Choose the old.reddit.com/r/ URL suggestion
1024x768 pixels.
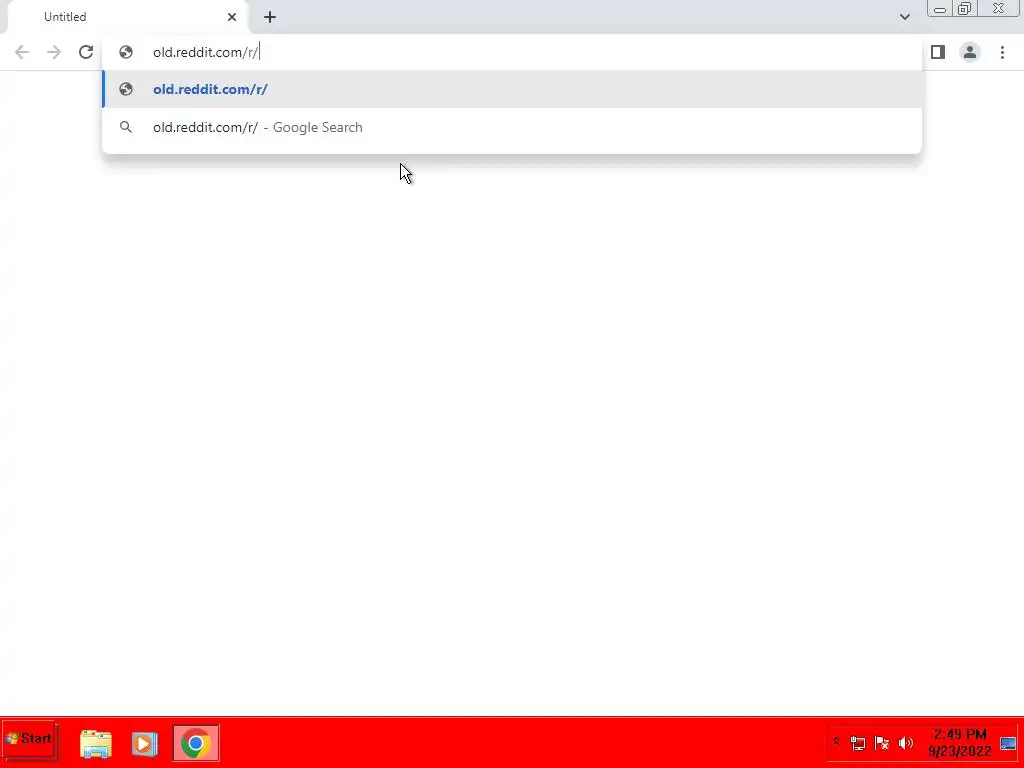(512, 89)
